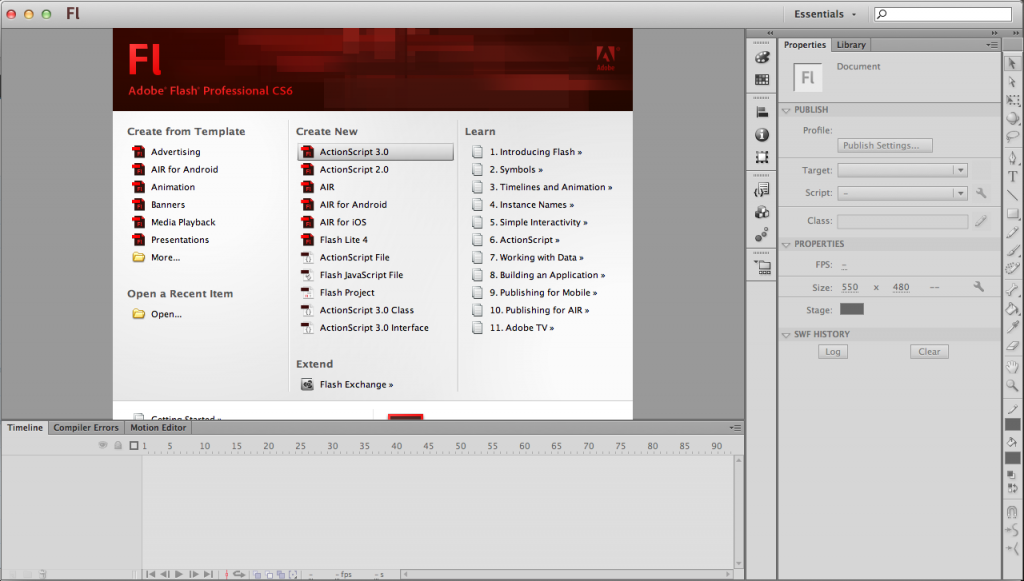Open the Flash Exchange link
Image resolution: width=1024 pixels, height=581 pixels.
[x=356, y=385]
